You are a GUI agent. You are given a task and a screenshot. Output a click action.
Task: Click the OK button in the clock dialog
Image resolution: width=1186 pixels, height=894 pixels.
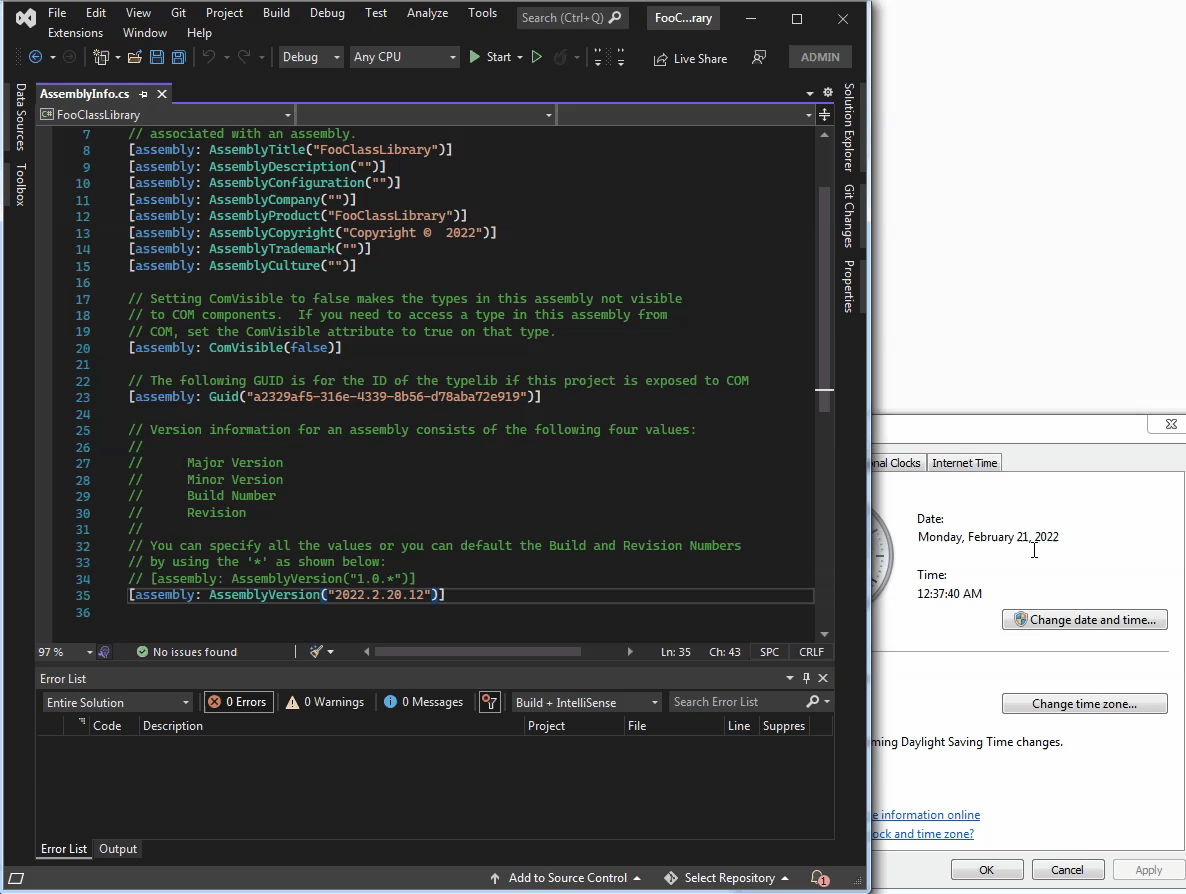(x=987, y=869)
